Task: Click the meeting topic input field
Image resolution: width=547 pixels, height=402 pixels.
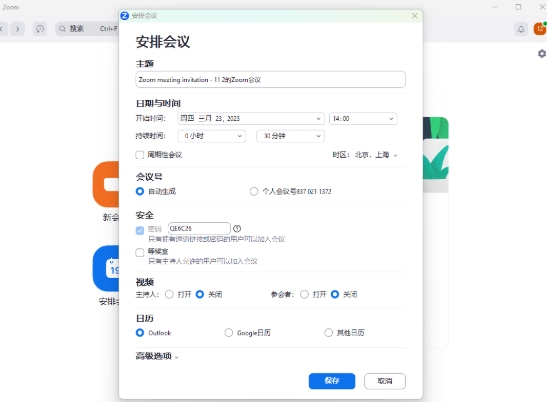Action: (x=270, y=80)
